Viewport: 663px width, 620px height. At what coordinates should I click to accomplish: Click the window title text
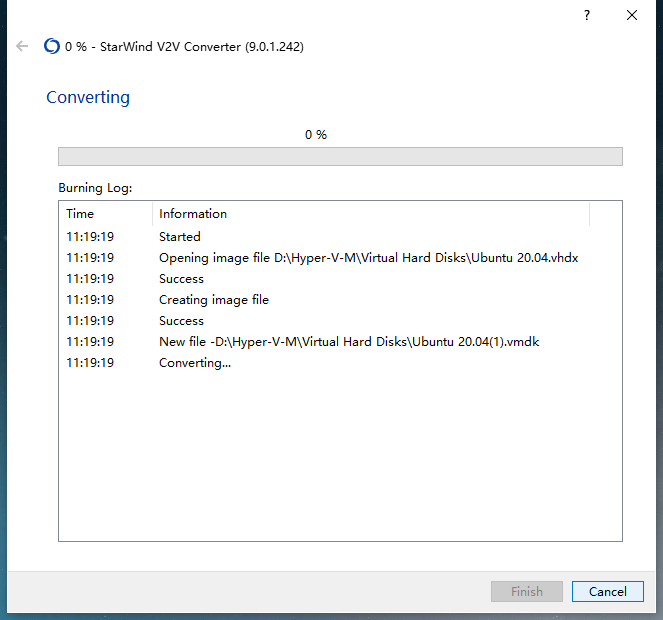click(184, 47)
